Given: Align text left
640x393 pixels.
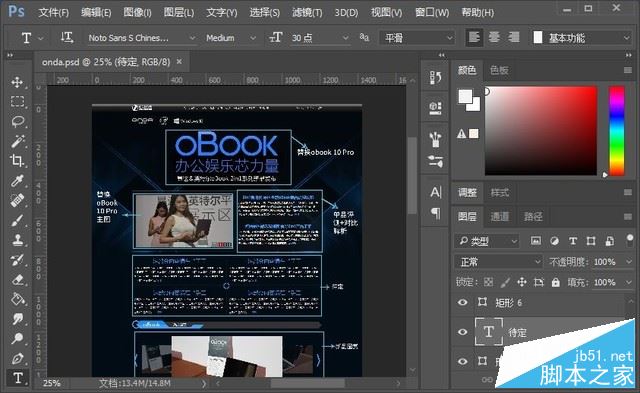Looking at the screenshot, I should 474,38.
